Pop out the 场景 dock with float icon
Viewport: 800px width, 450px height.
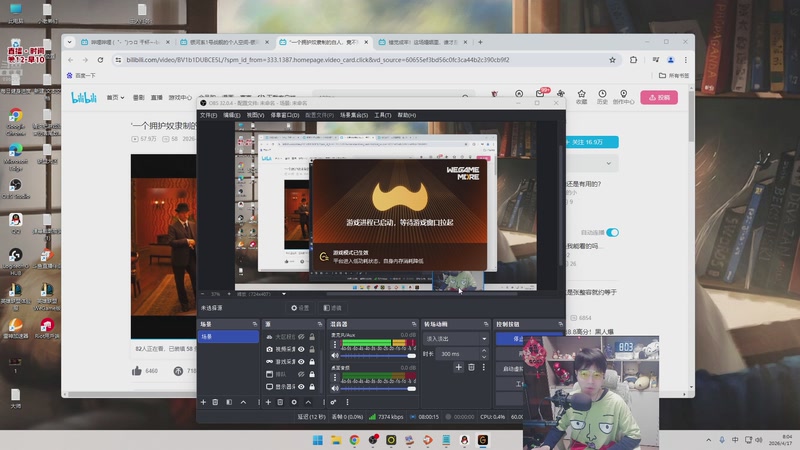pos(255,324)
